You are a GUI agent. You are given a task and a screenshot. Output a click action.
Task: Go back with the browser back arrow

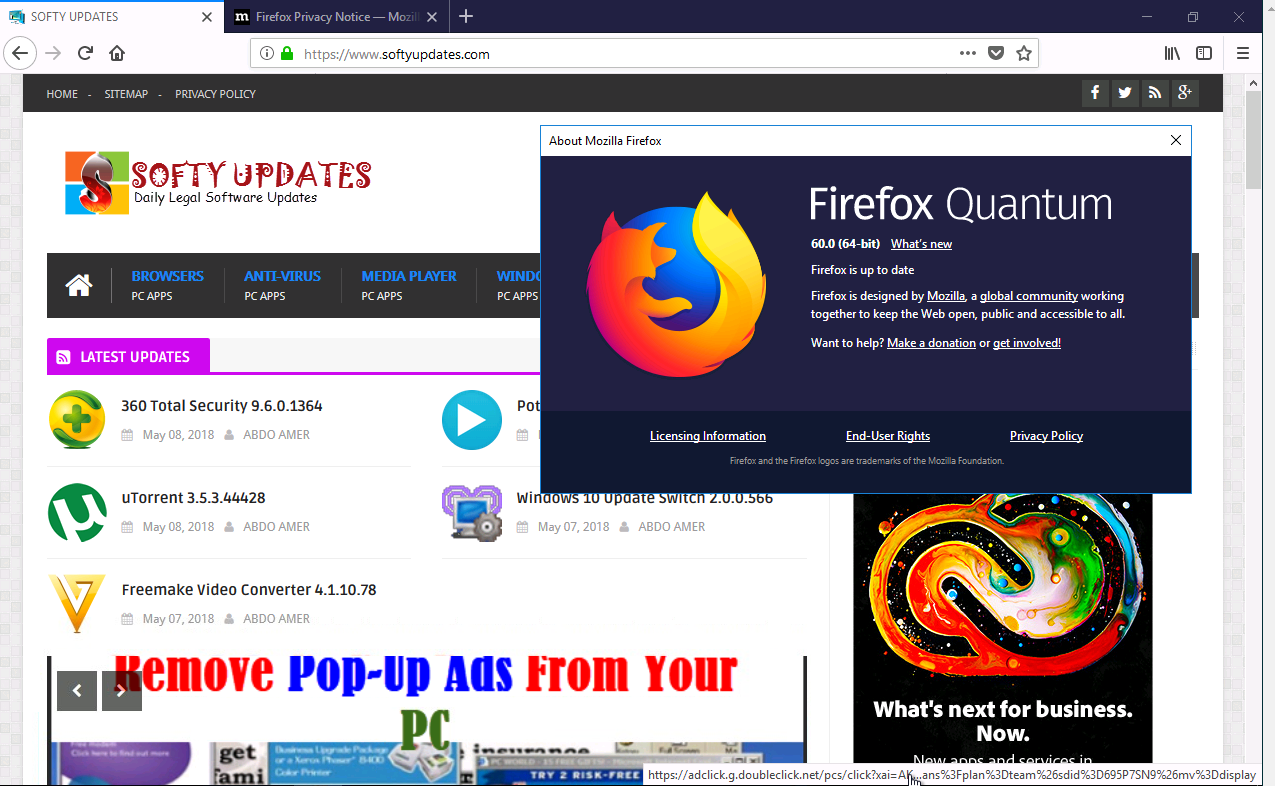(x=20, y=53)
